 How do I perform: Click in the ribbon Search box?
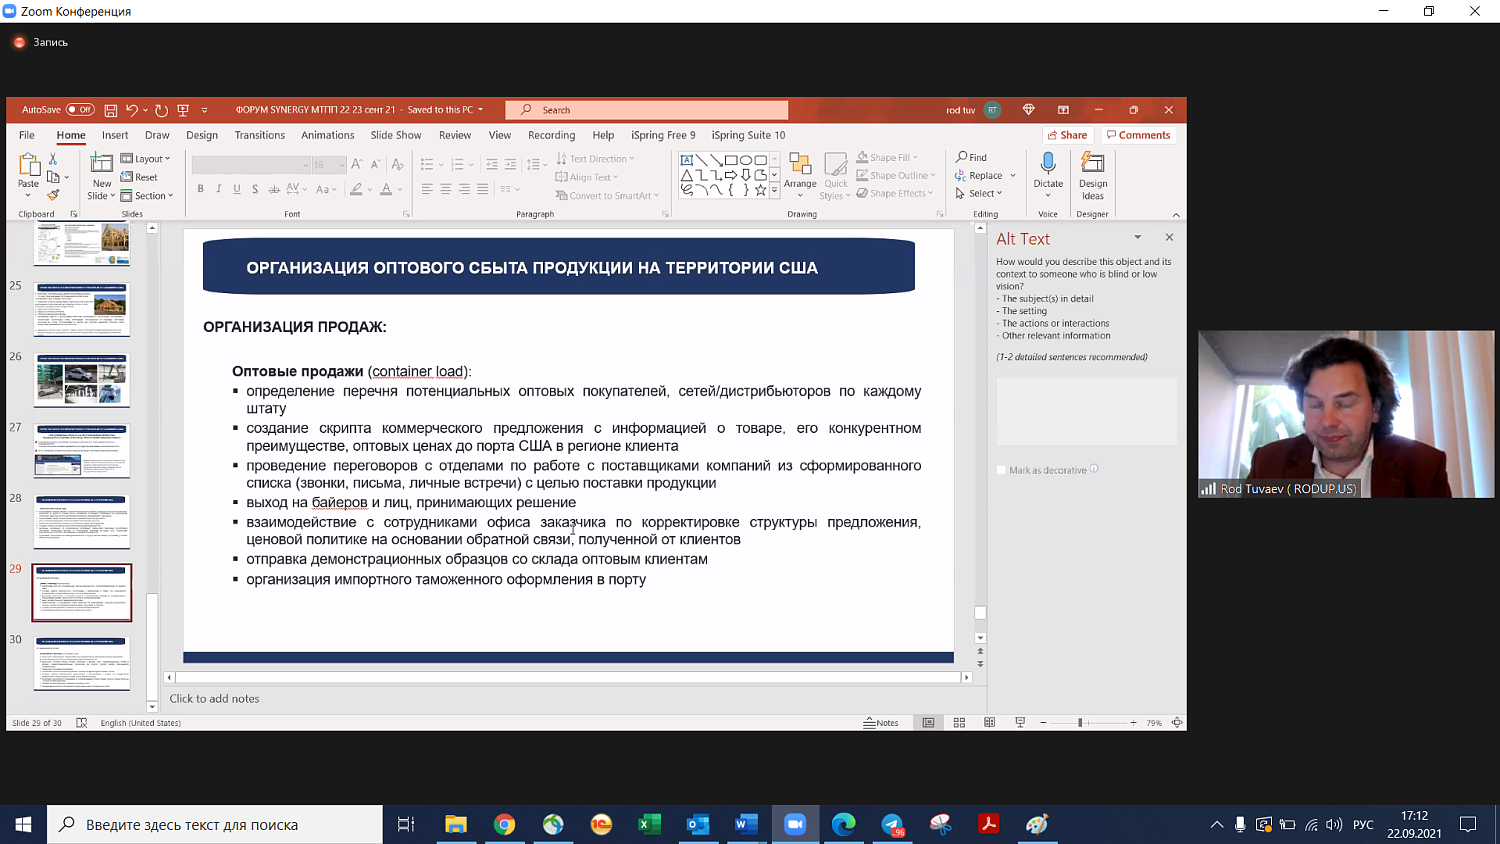647,110
